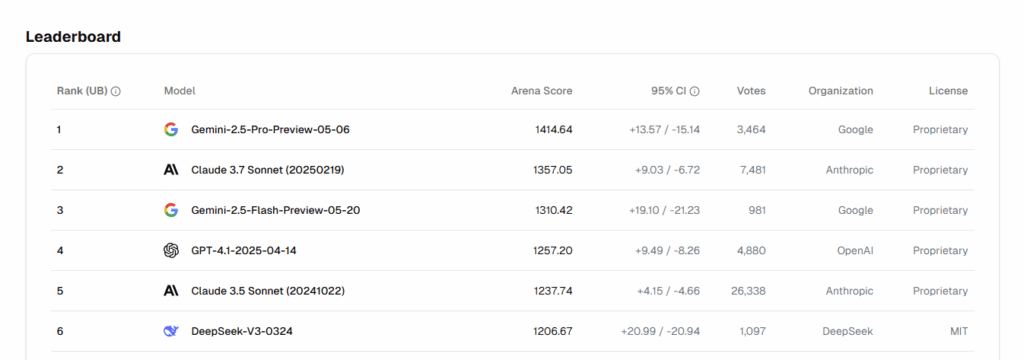Click the License column header

948,91
